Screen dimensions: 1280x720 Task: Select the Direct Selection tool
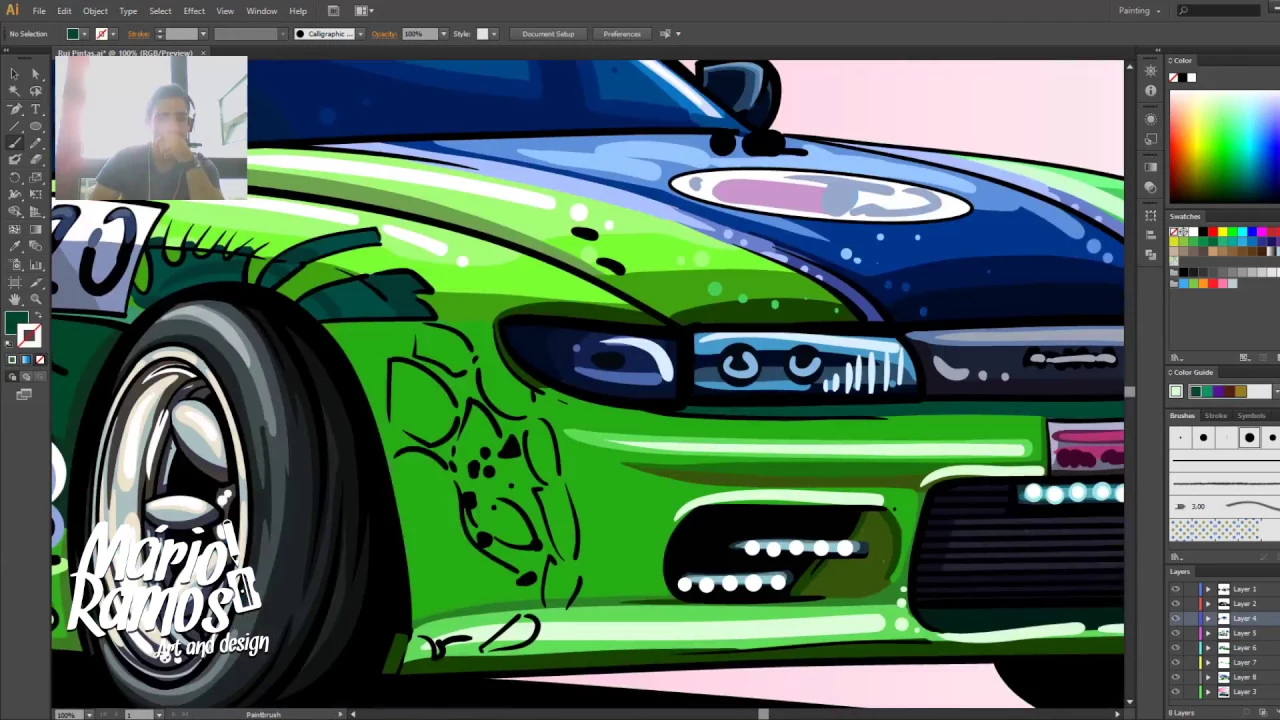(35, 74)
